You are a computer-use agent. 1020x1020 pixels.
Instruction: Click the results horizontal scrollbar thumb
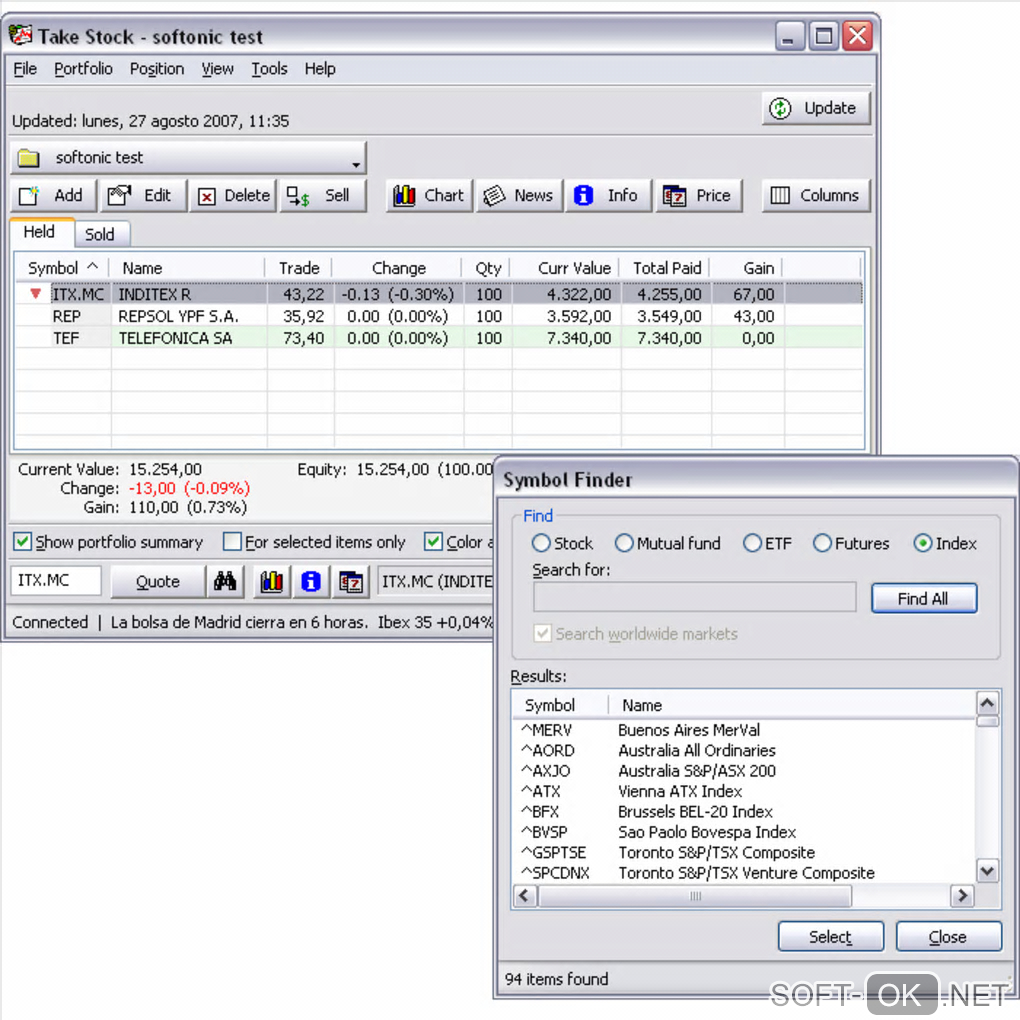(695, 896)
